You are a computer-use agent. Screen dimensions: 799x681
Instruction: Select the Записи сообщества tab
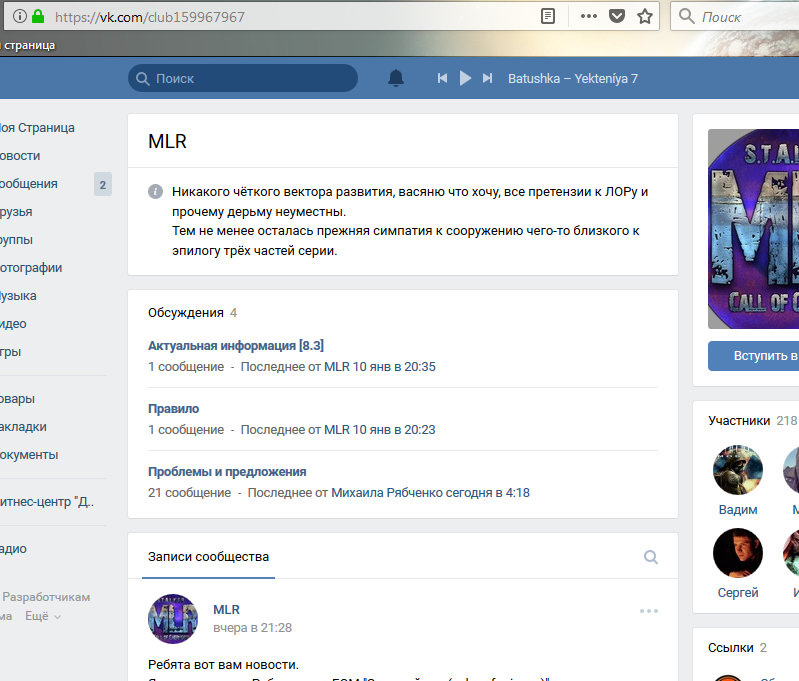click(x=208, y=557)
